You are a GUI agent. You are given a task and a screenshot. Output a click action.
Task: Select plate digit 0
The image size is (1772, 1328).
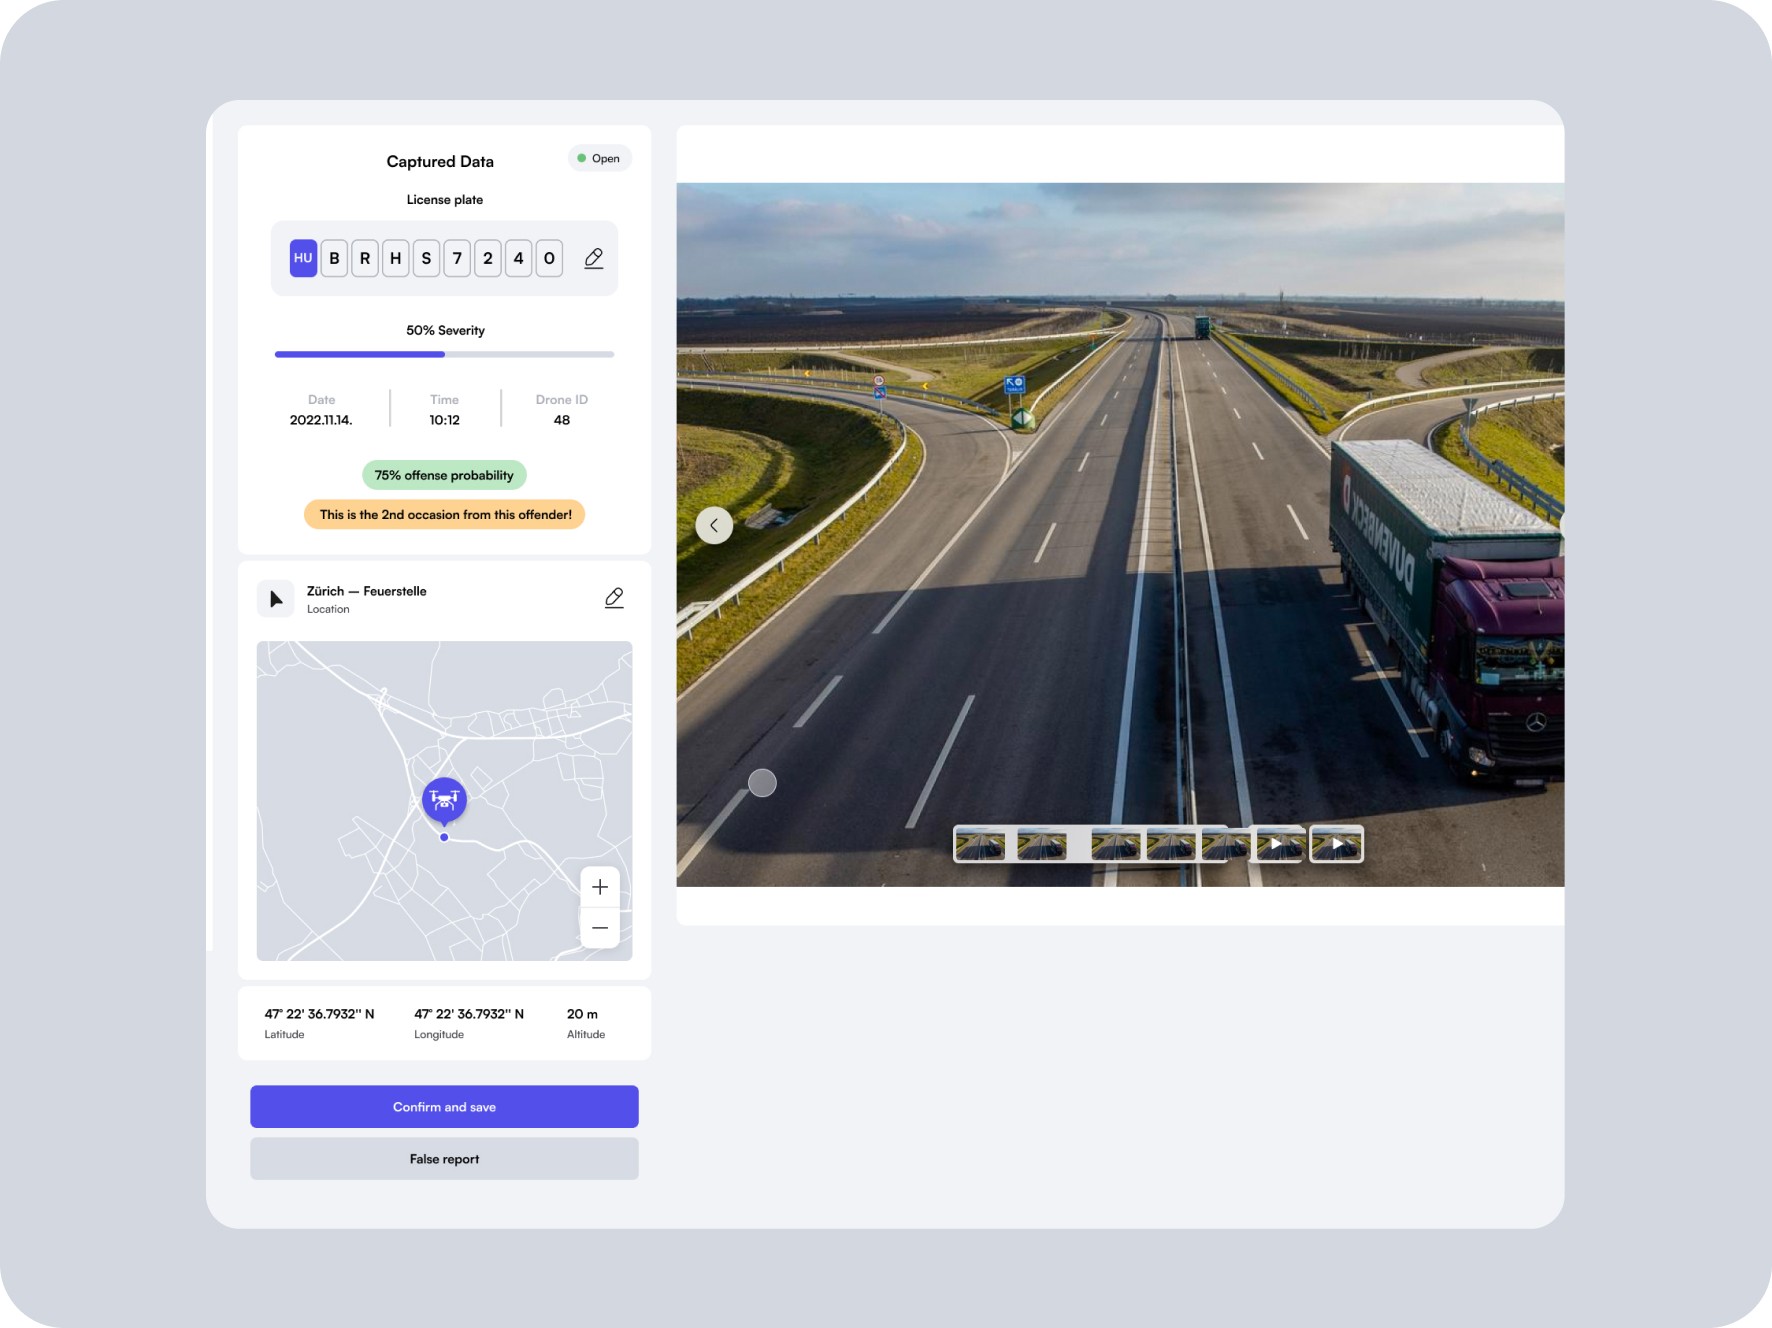(x=549, y=258)
